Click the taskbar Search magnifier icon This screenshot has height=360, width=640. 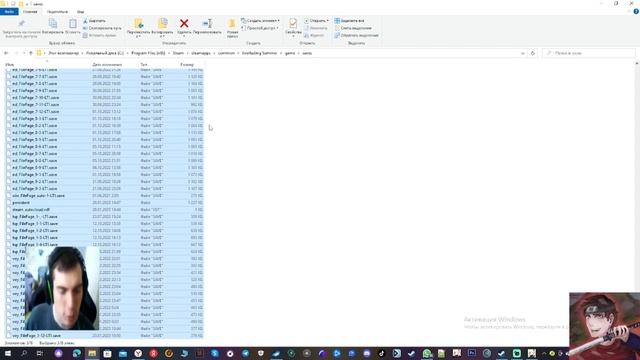tap(23, 353)
